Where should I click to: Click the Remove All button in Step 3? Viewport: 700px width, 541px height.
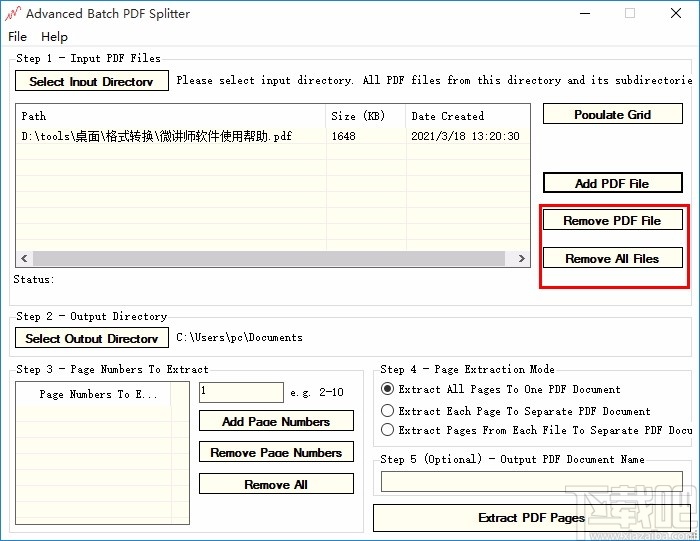coord(276,484)
